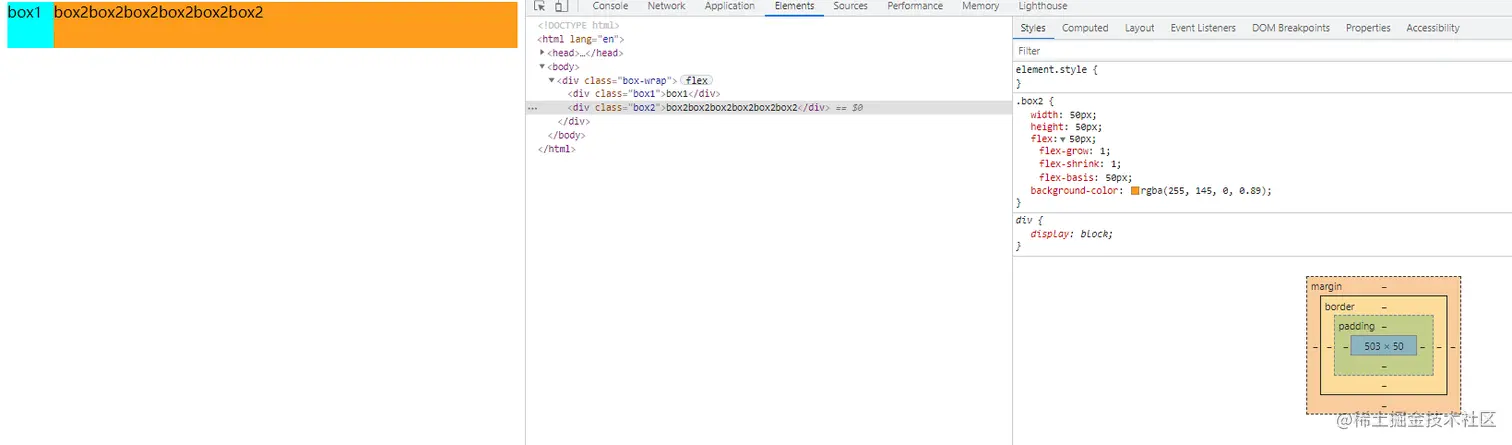Open the DOM Breakpoints tab

(x=1291, y=28)
